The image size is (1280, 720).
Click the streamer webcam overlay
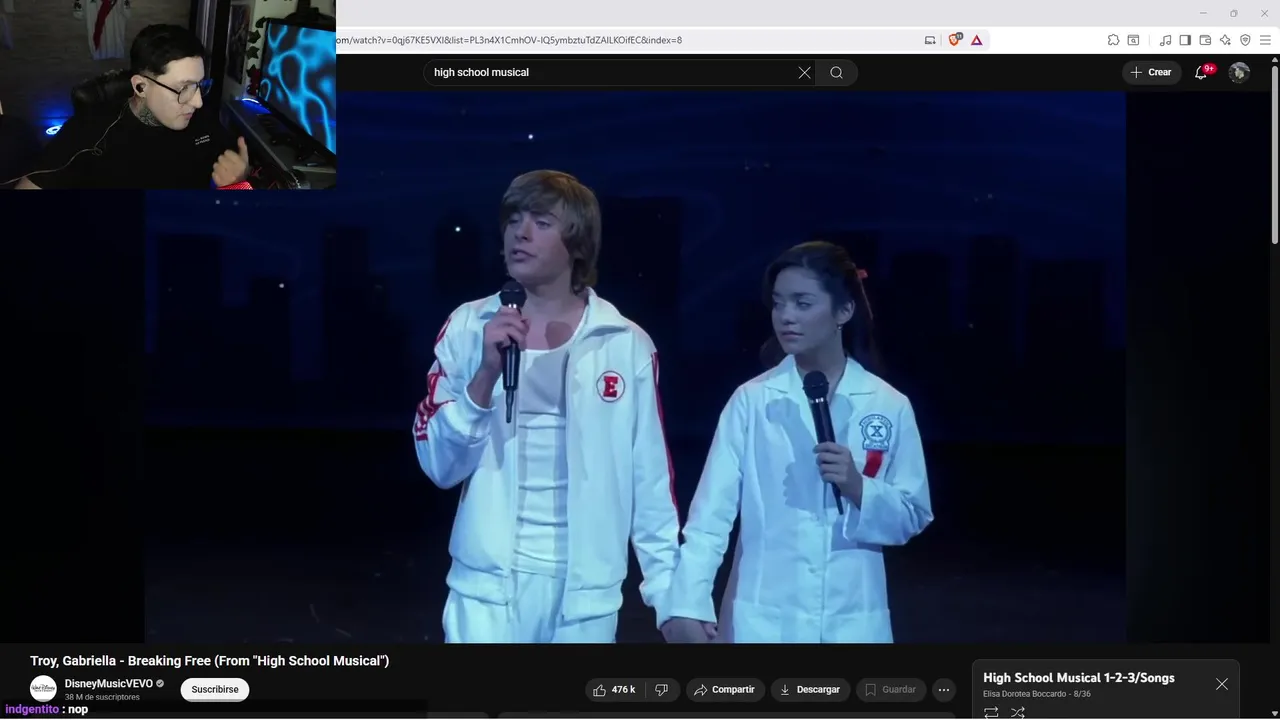(168, 94)
